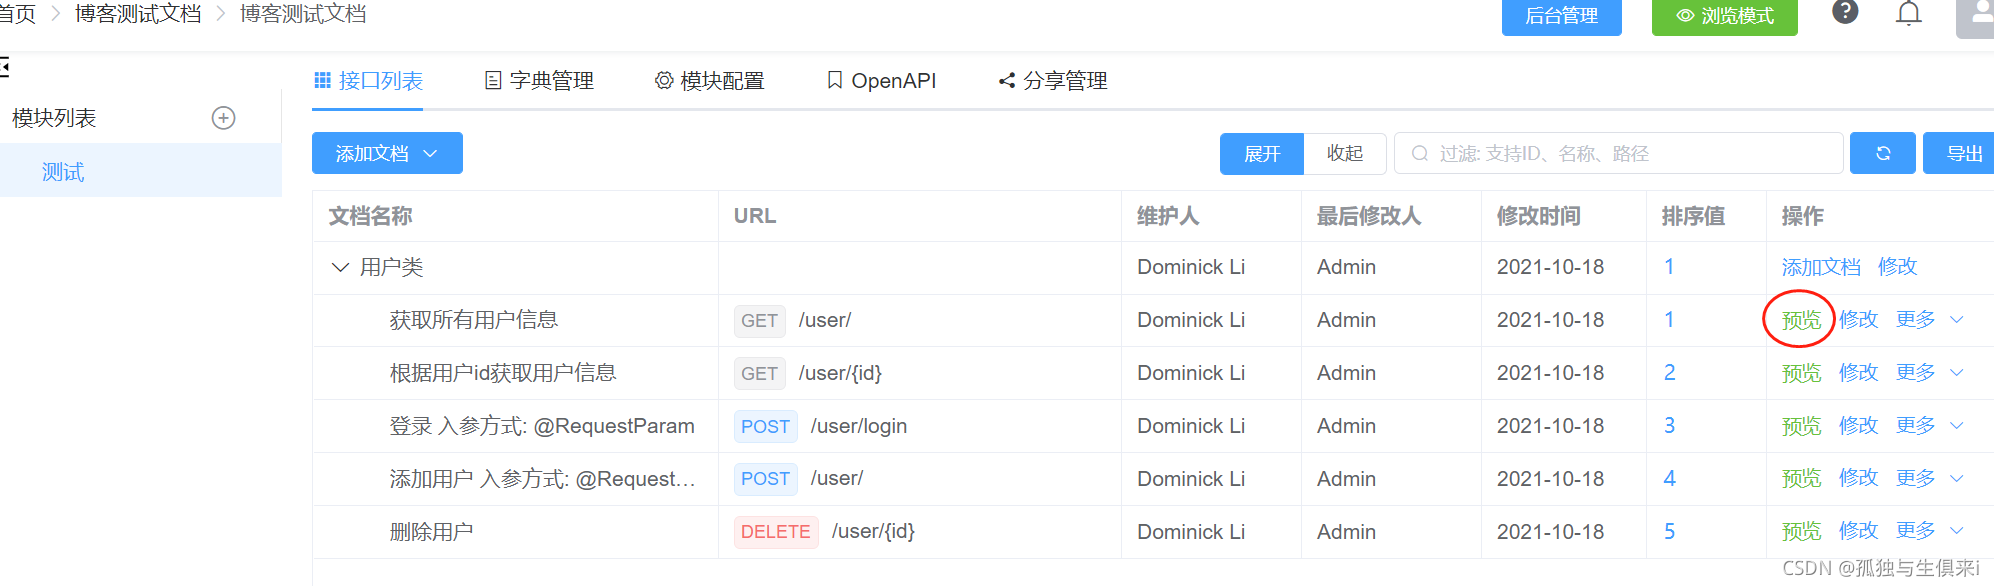This screenshot has width=1994, height=586.
Task: Click 修改 link in 用户类 row
Action: [x=1897, y=266]
